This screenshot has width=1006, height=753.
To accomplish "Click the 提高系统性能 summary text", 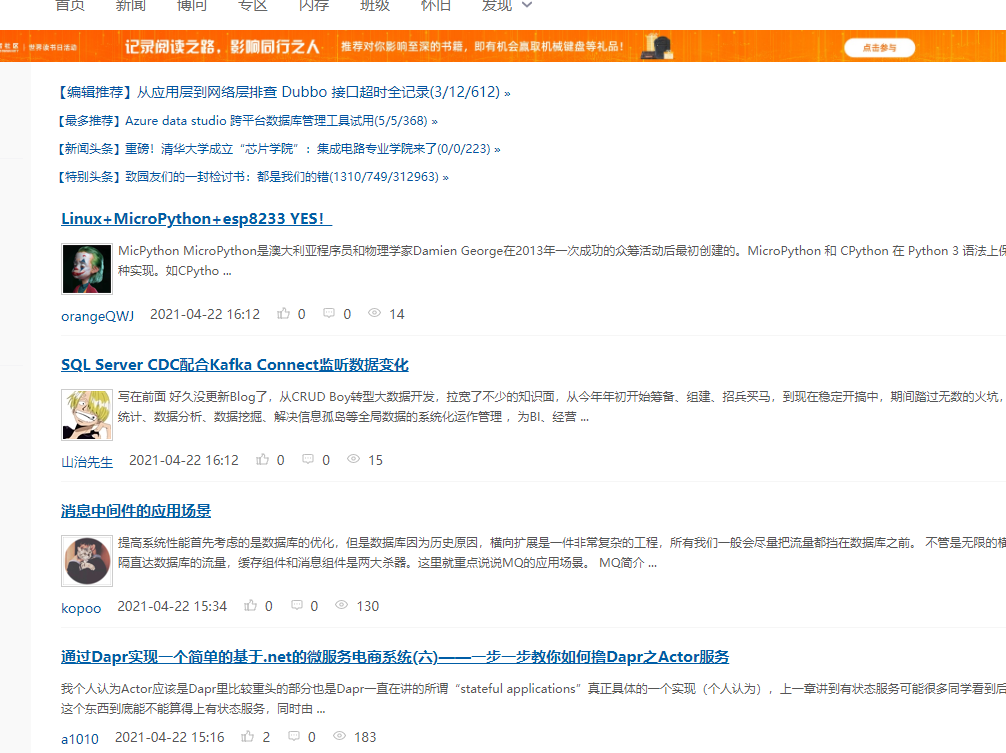I will [561, 553].
